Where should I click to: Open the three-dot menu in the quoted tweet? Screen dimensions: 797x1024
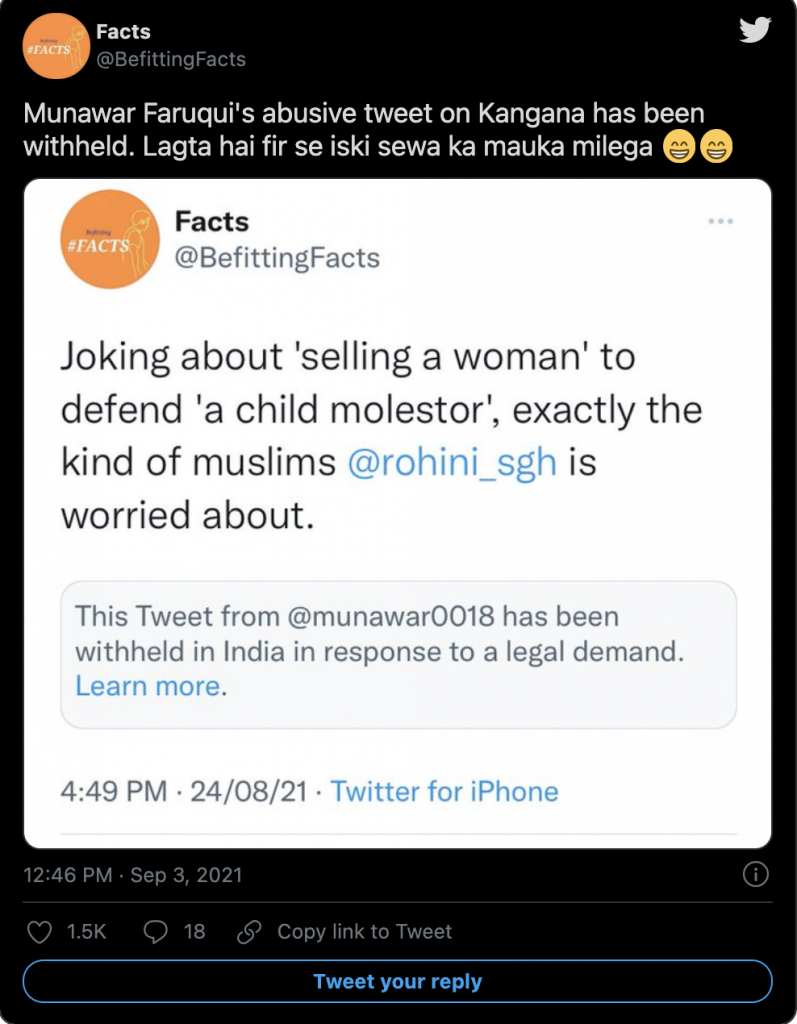[x=722, y=222]
